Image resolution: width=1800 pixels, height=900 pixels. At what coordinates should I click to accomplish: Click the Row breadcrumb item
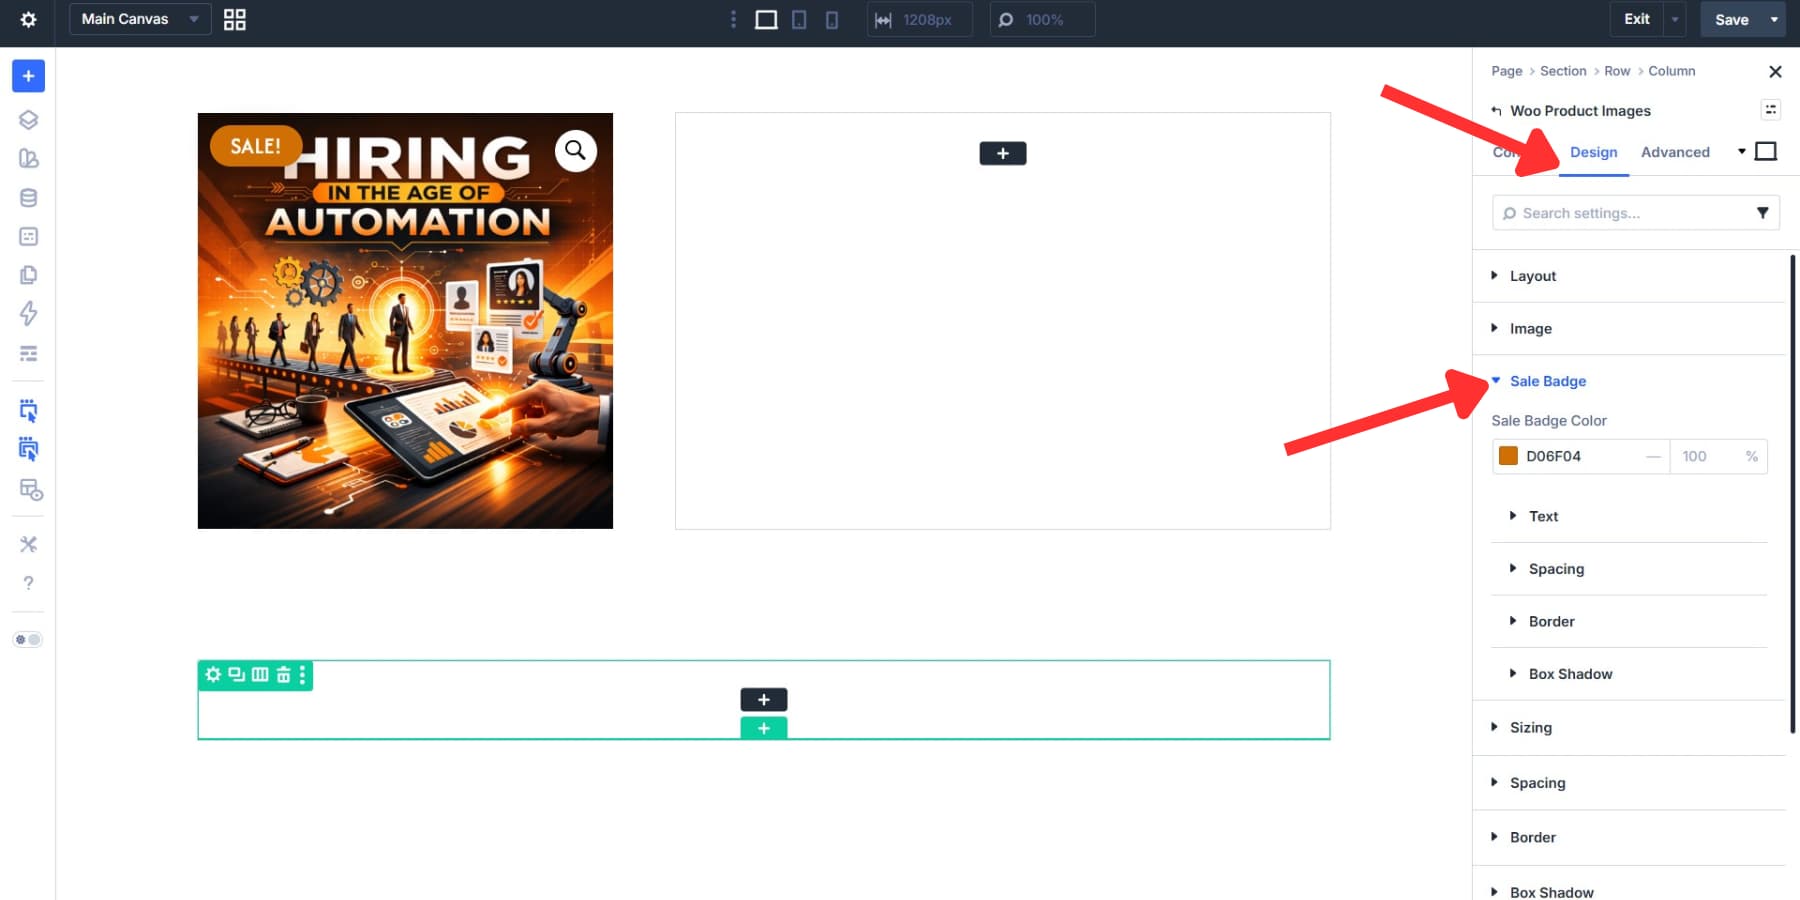tap(1616, 71)
